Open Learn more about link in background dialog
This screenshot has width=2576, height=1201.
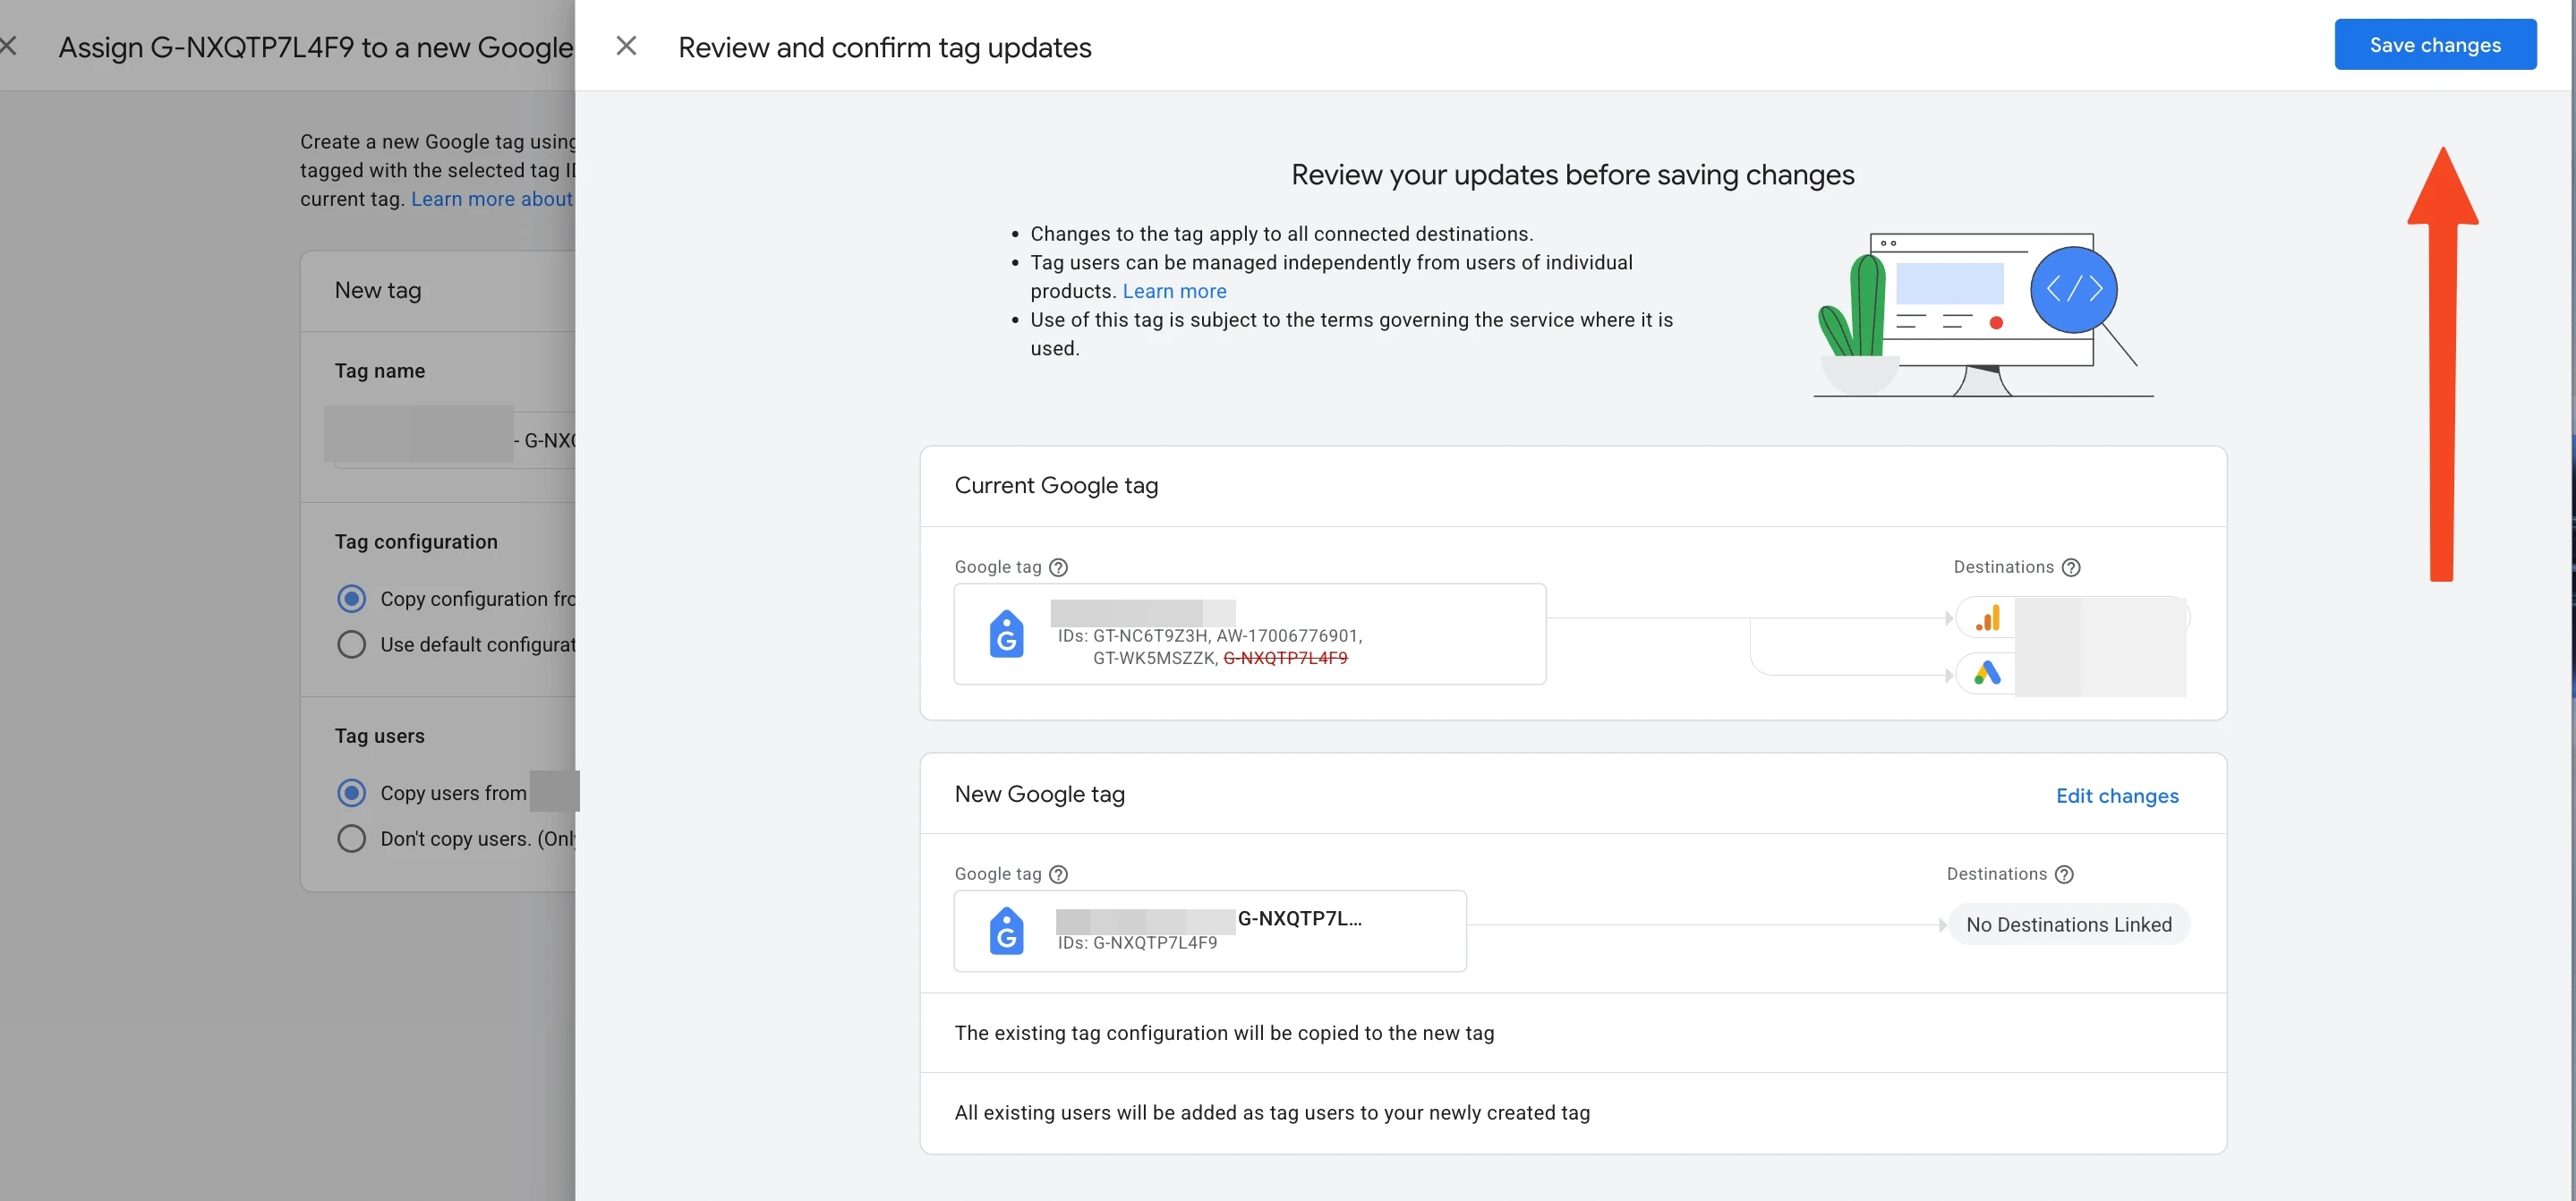pos(492,199)
